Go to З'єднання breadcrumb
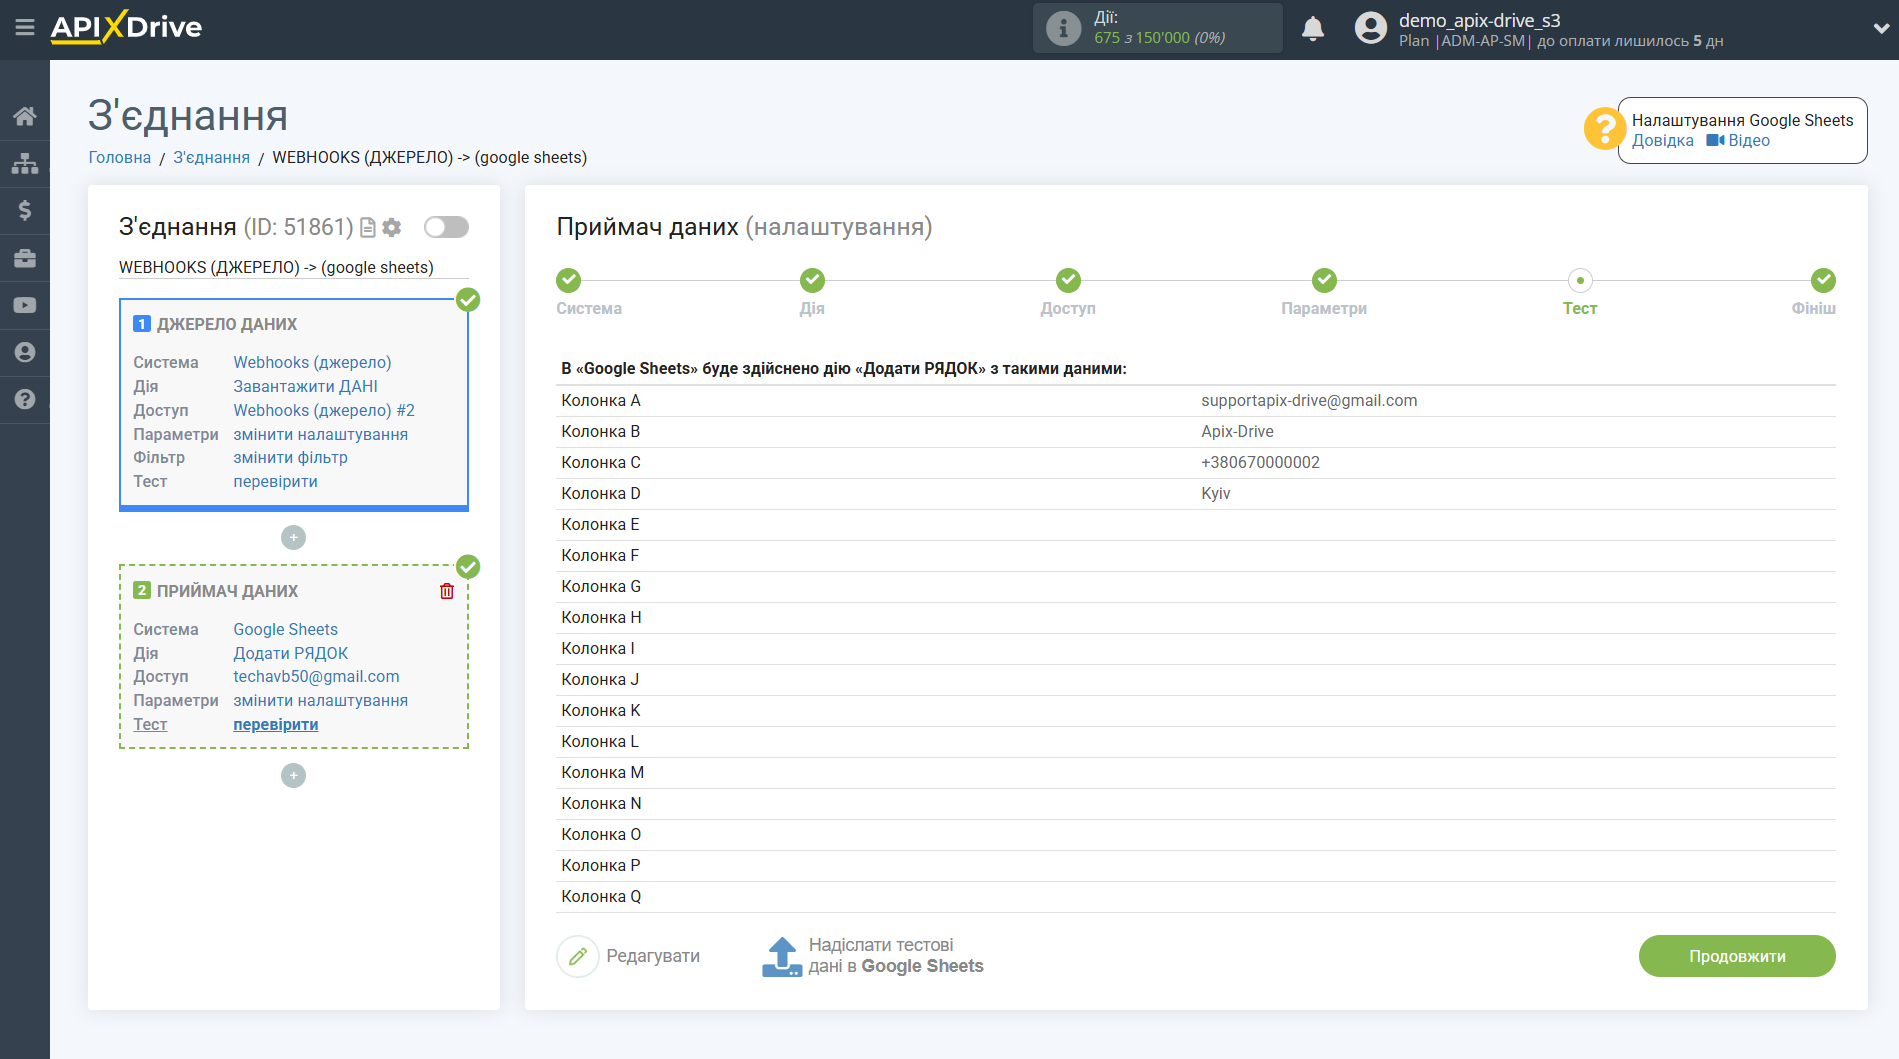This screenshot has height=1059, width=1899. tap(212, 157)
